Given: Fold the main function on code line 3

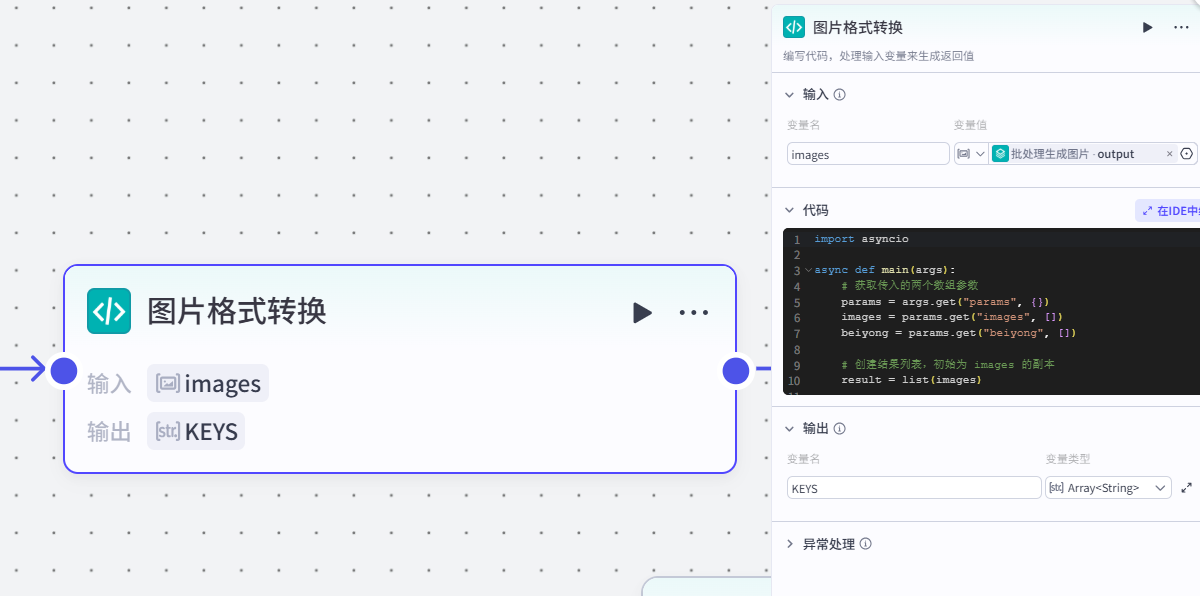Looking at the screenshot, I should (808, 270).
